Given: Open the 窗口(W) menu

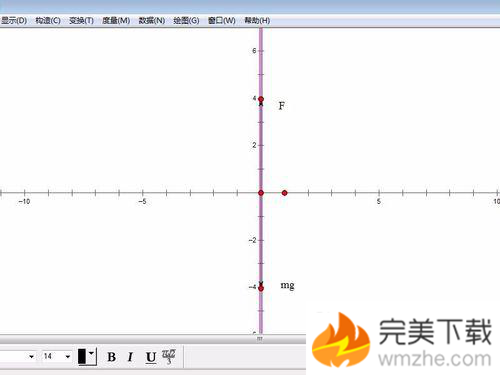Looking at the screenshot, I should coord(222,21).
